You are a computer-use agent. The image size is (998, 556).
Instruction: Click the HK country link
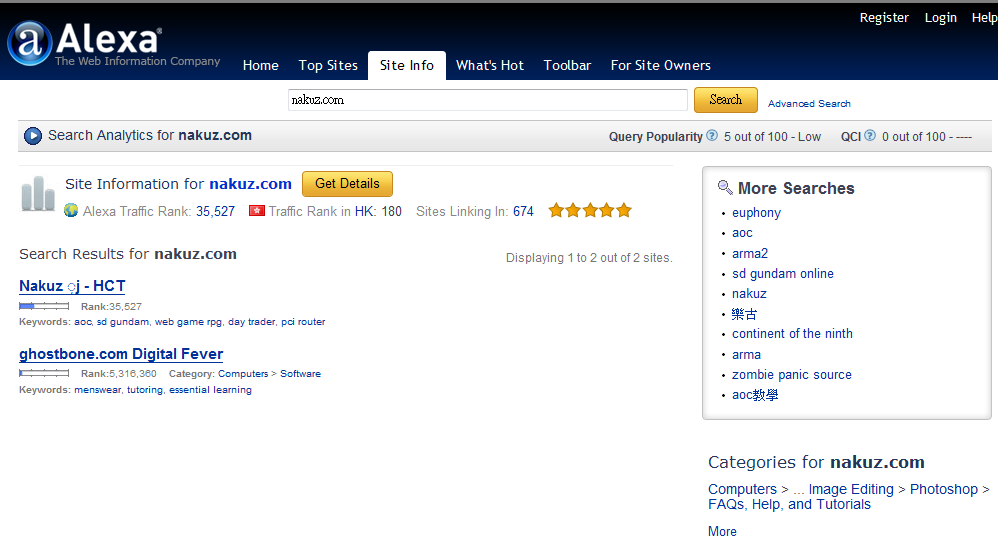point(365,211)
